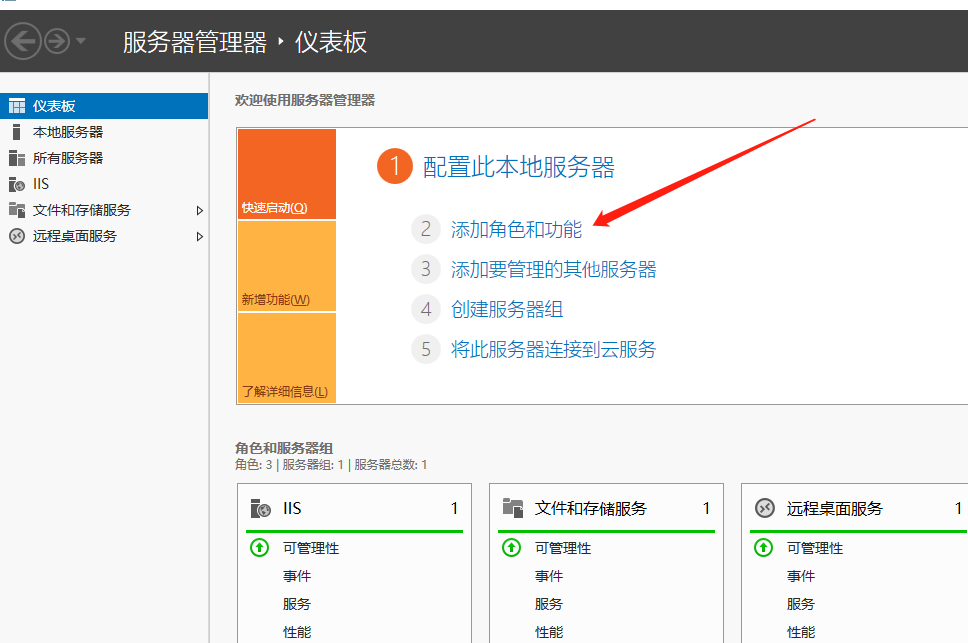Click the 本地服务器 server icon

(x=17, y=132)
